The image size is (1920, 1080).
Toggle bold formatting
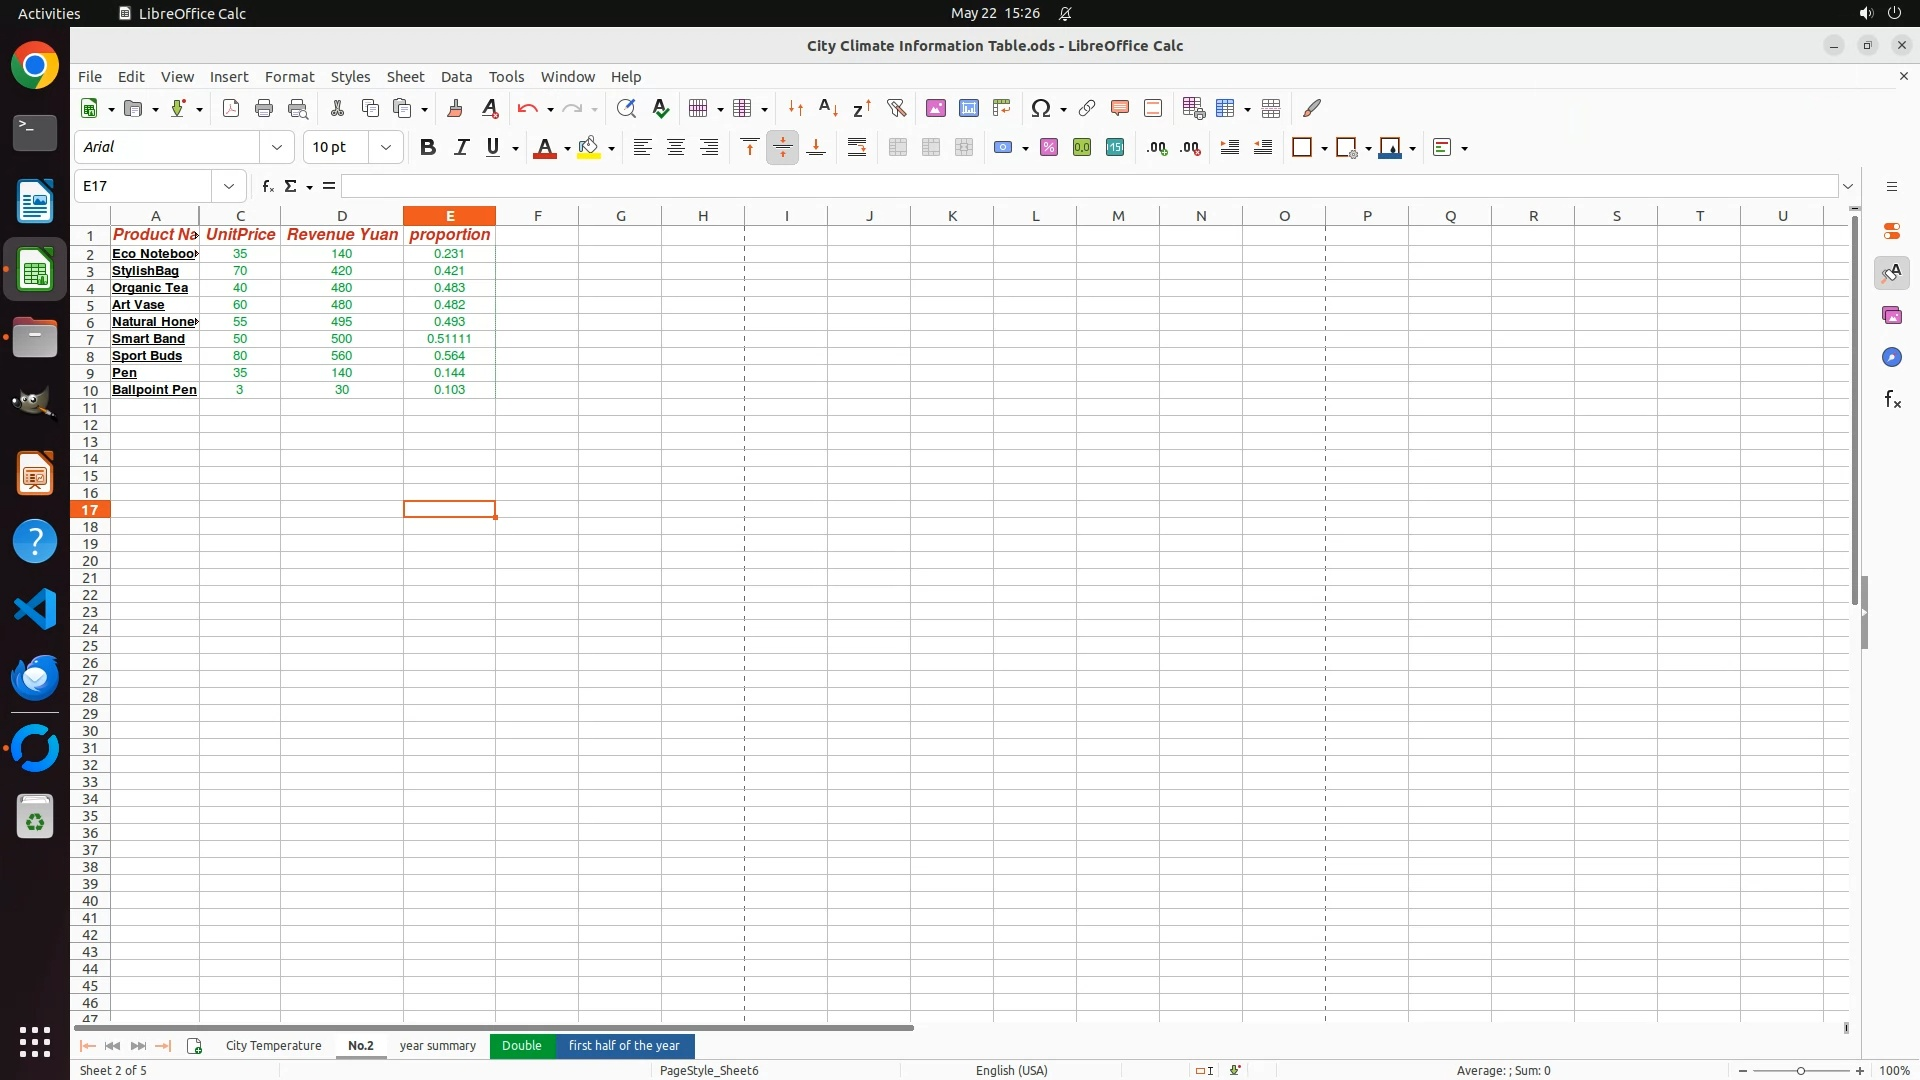(x=428, y=148)
